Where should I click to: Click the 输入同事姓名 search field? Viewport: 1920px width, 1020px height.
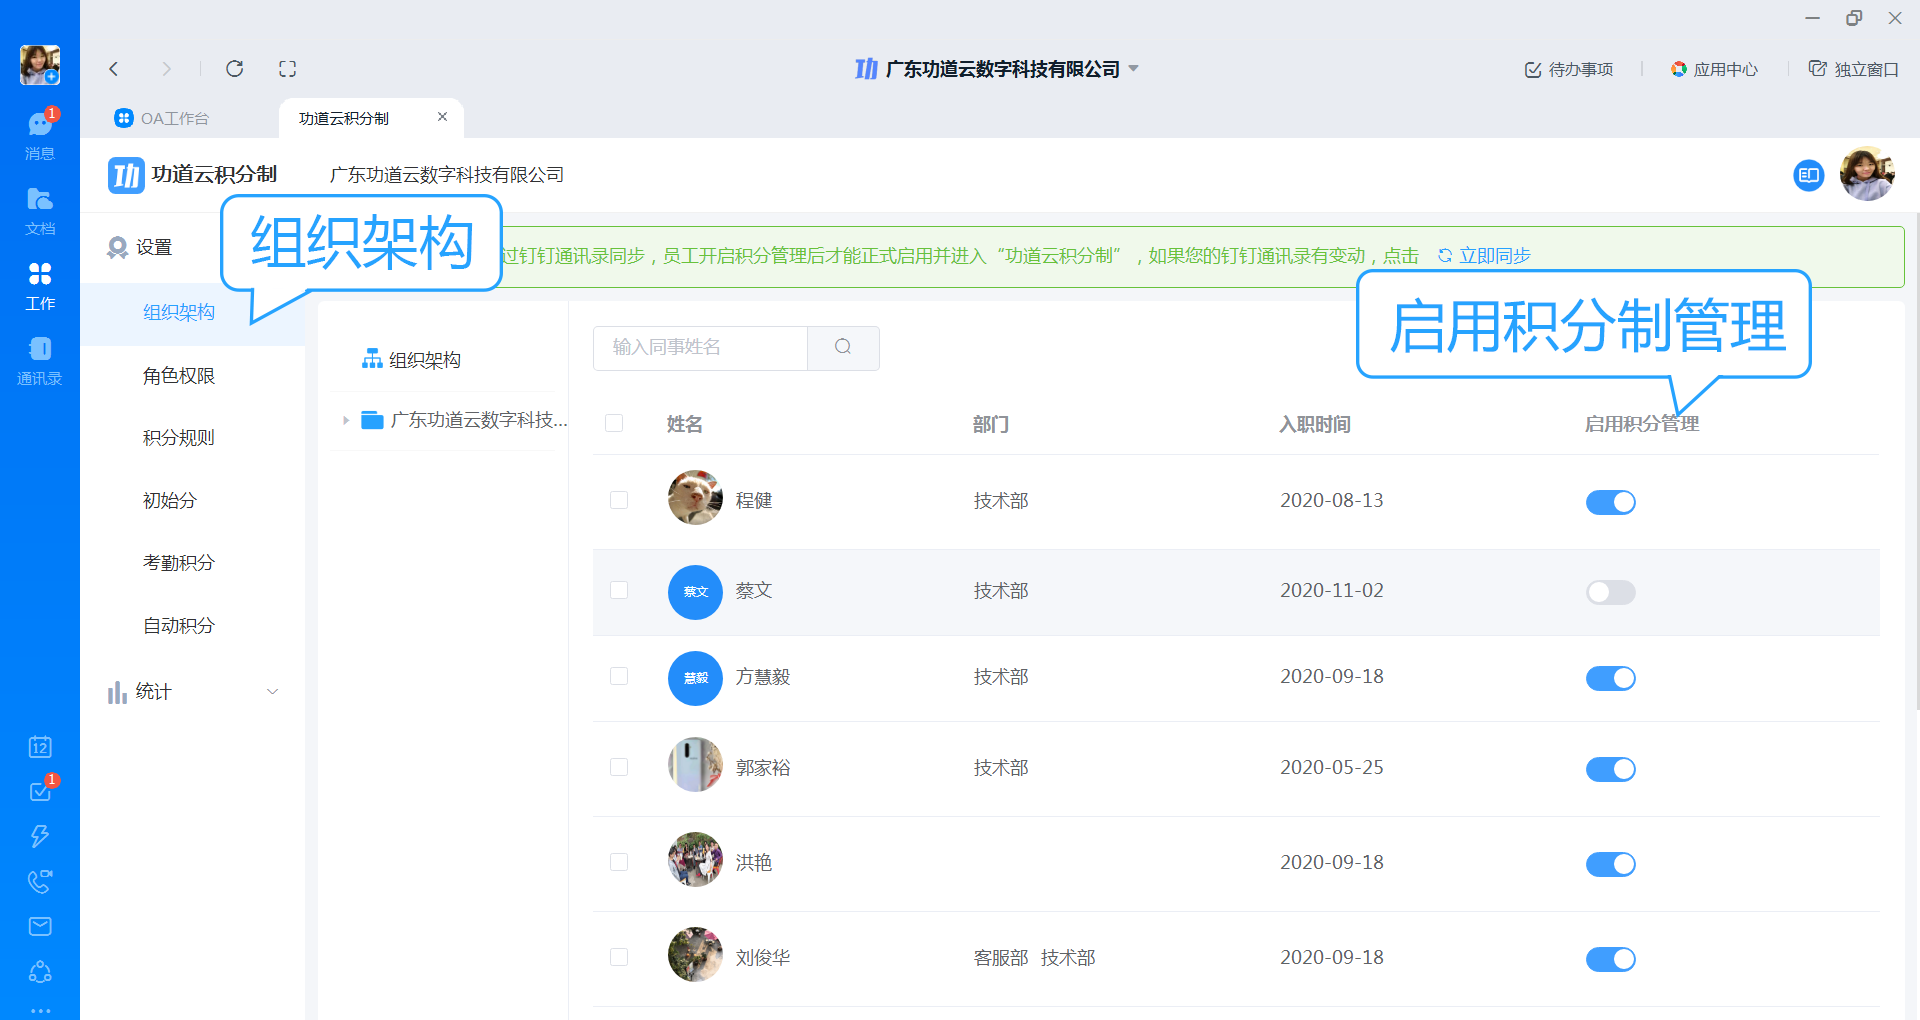pos(700,347)
